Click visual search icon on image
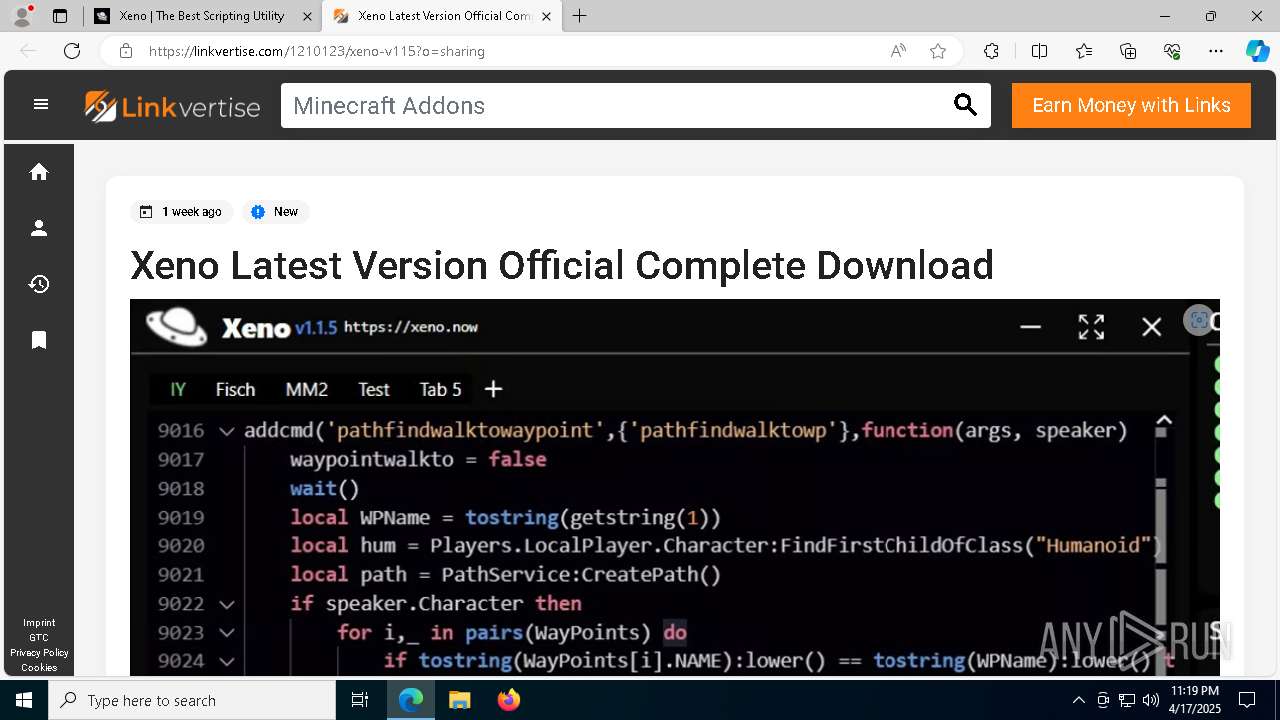1280x720 pixels. [1198, 320]
